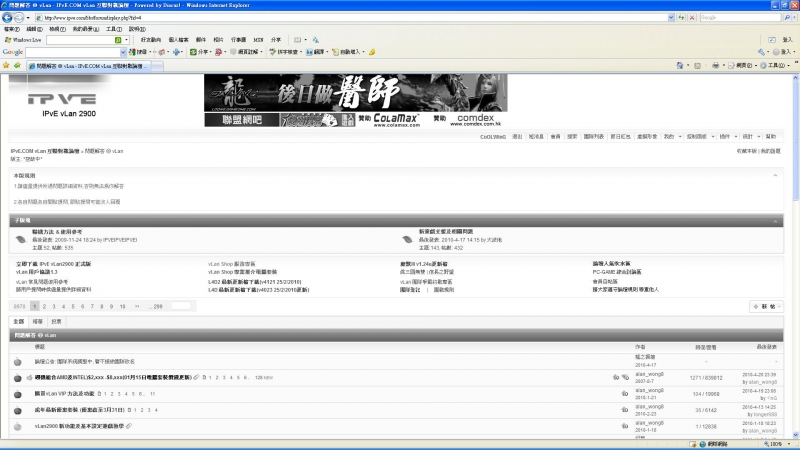Click the Home icon in command bar
This screenshot has width=800, height=450.
pos(680,65)
